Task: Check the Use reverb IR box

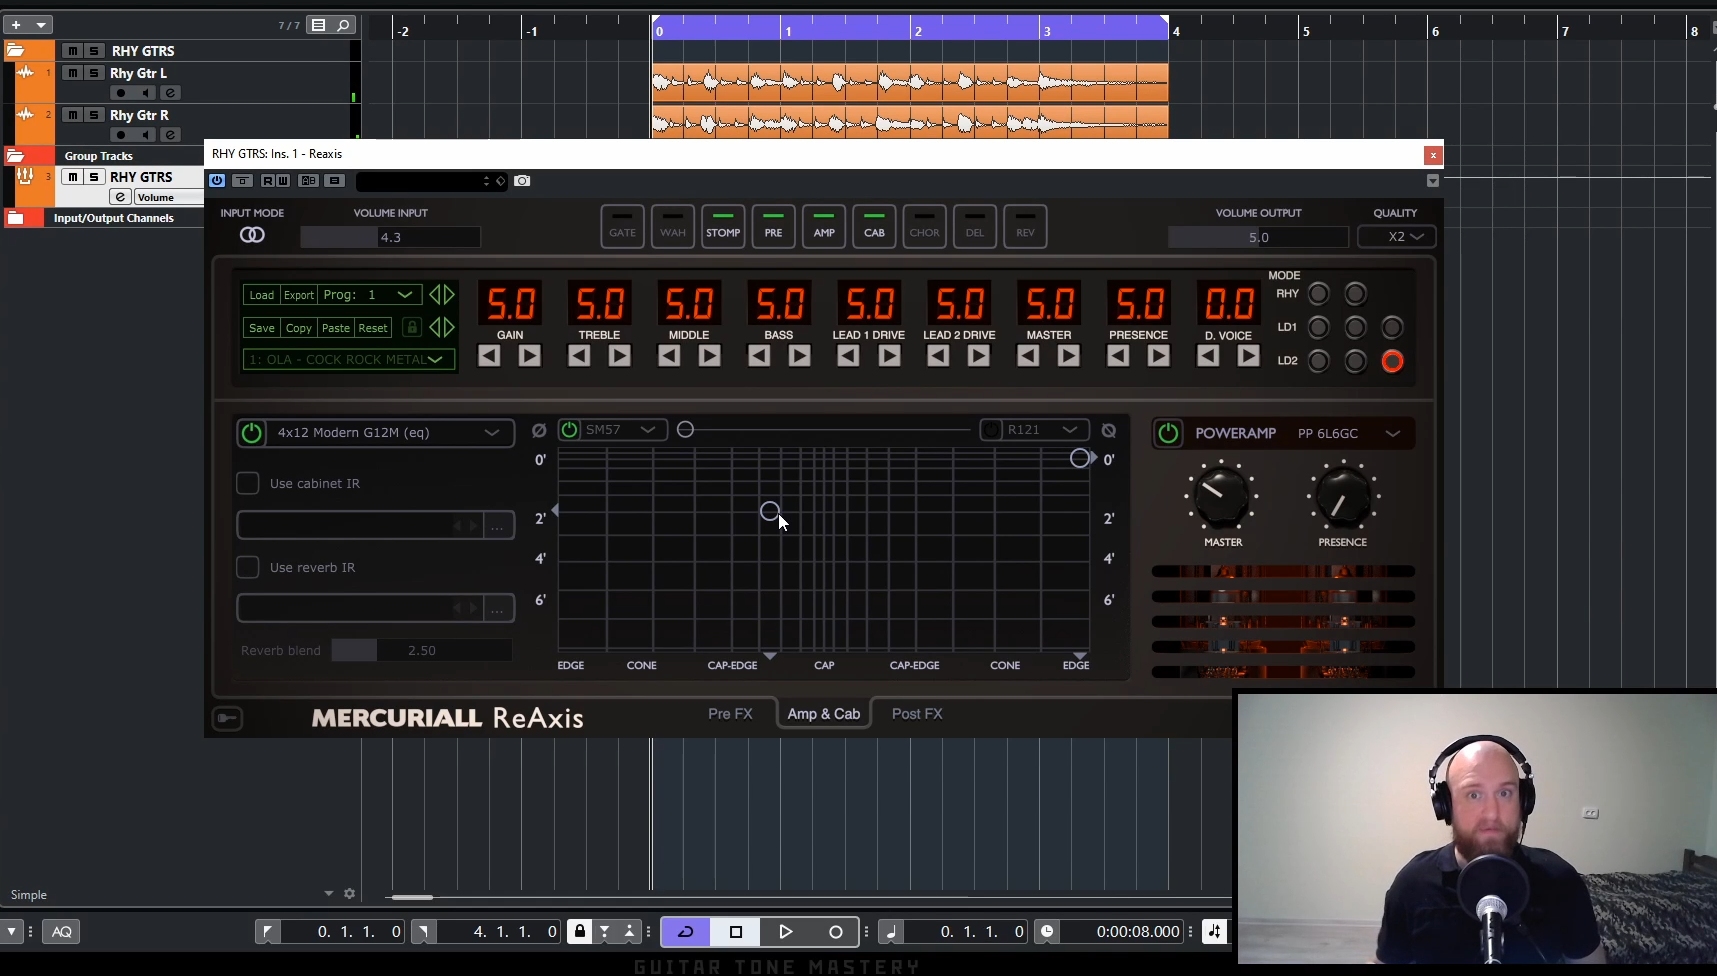Action: [x=248, y=567]
